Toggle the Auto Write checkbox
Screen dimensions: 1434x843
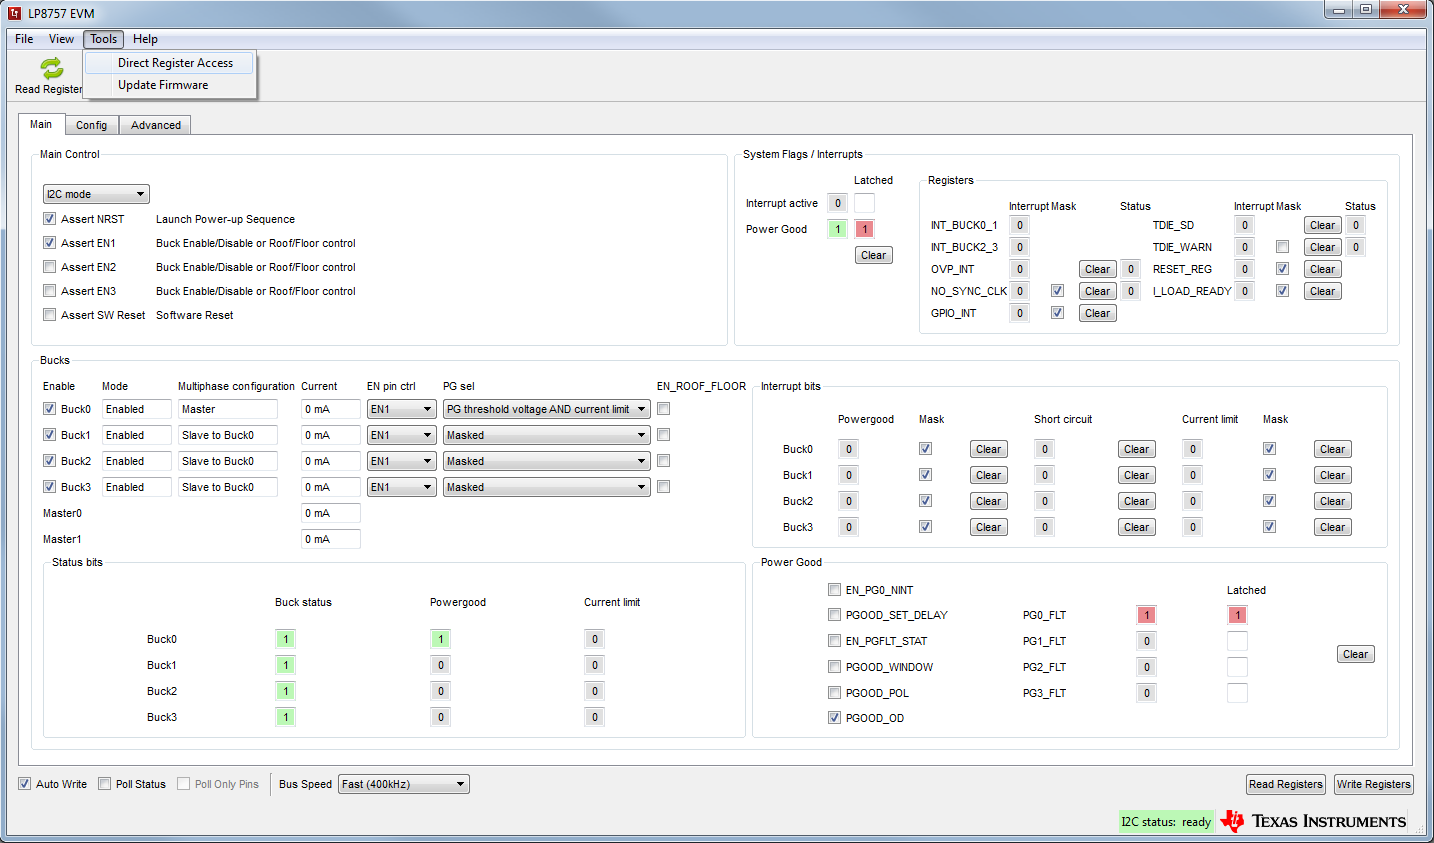24,784
